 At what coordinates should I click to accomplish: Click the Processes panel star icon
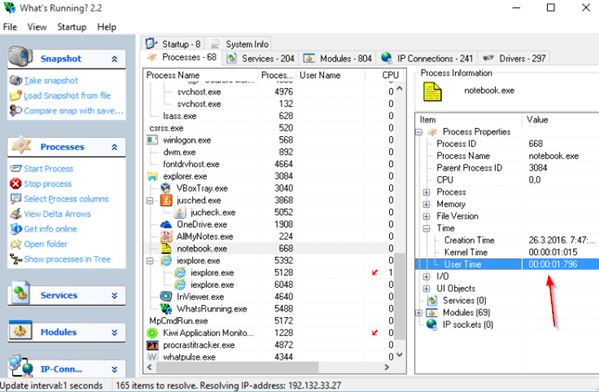21,145
